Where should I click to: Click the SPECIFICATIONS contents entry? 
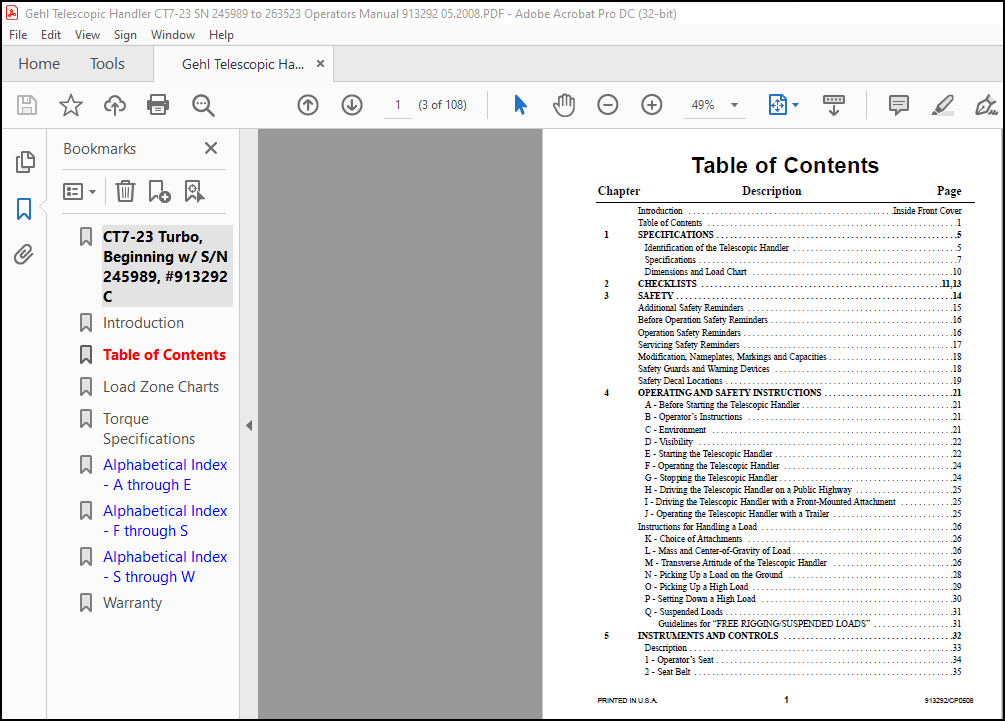pyautogui.click(x=799, y=235)
